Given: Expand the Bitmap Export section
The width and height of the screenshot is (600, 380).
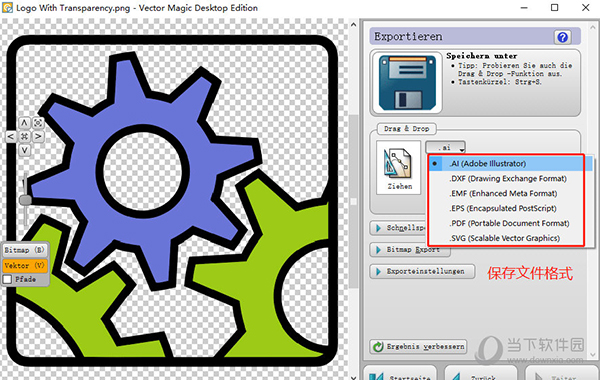Looking at the screenshot, I should click(x=410, y=250).
